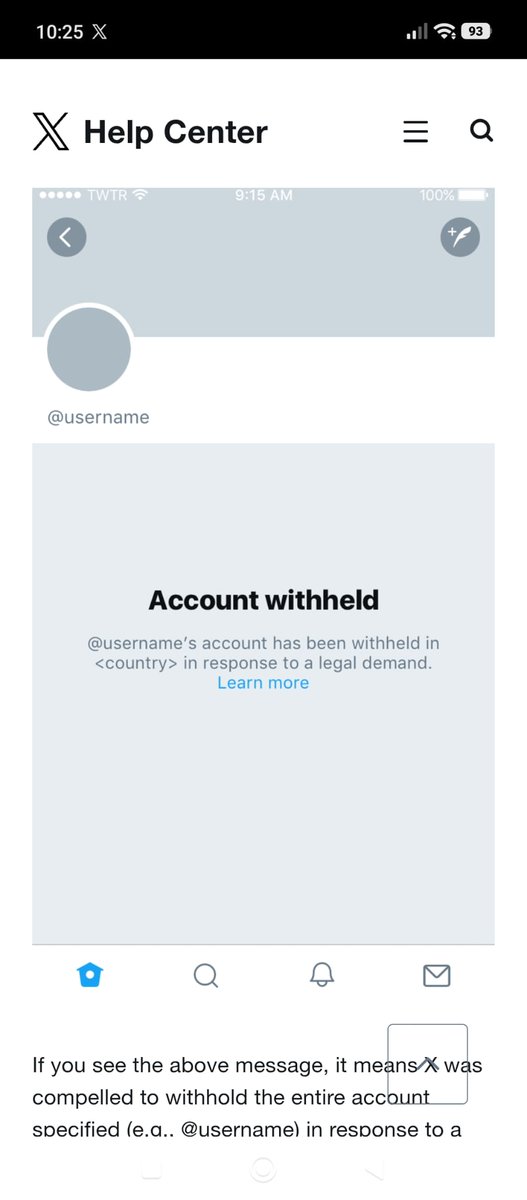Screen dimensions: 527x1200
Task: Open the messages envelope tab
Action: point(437,975)
